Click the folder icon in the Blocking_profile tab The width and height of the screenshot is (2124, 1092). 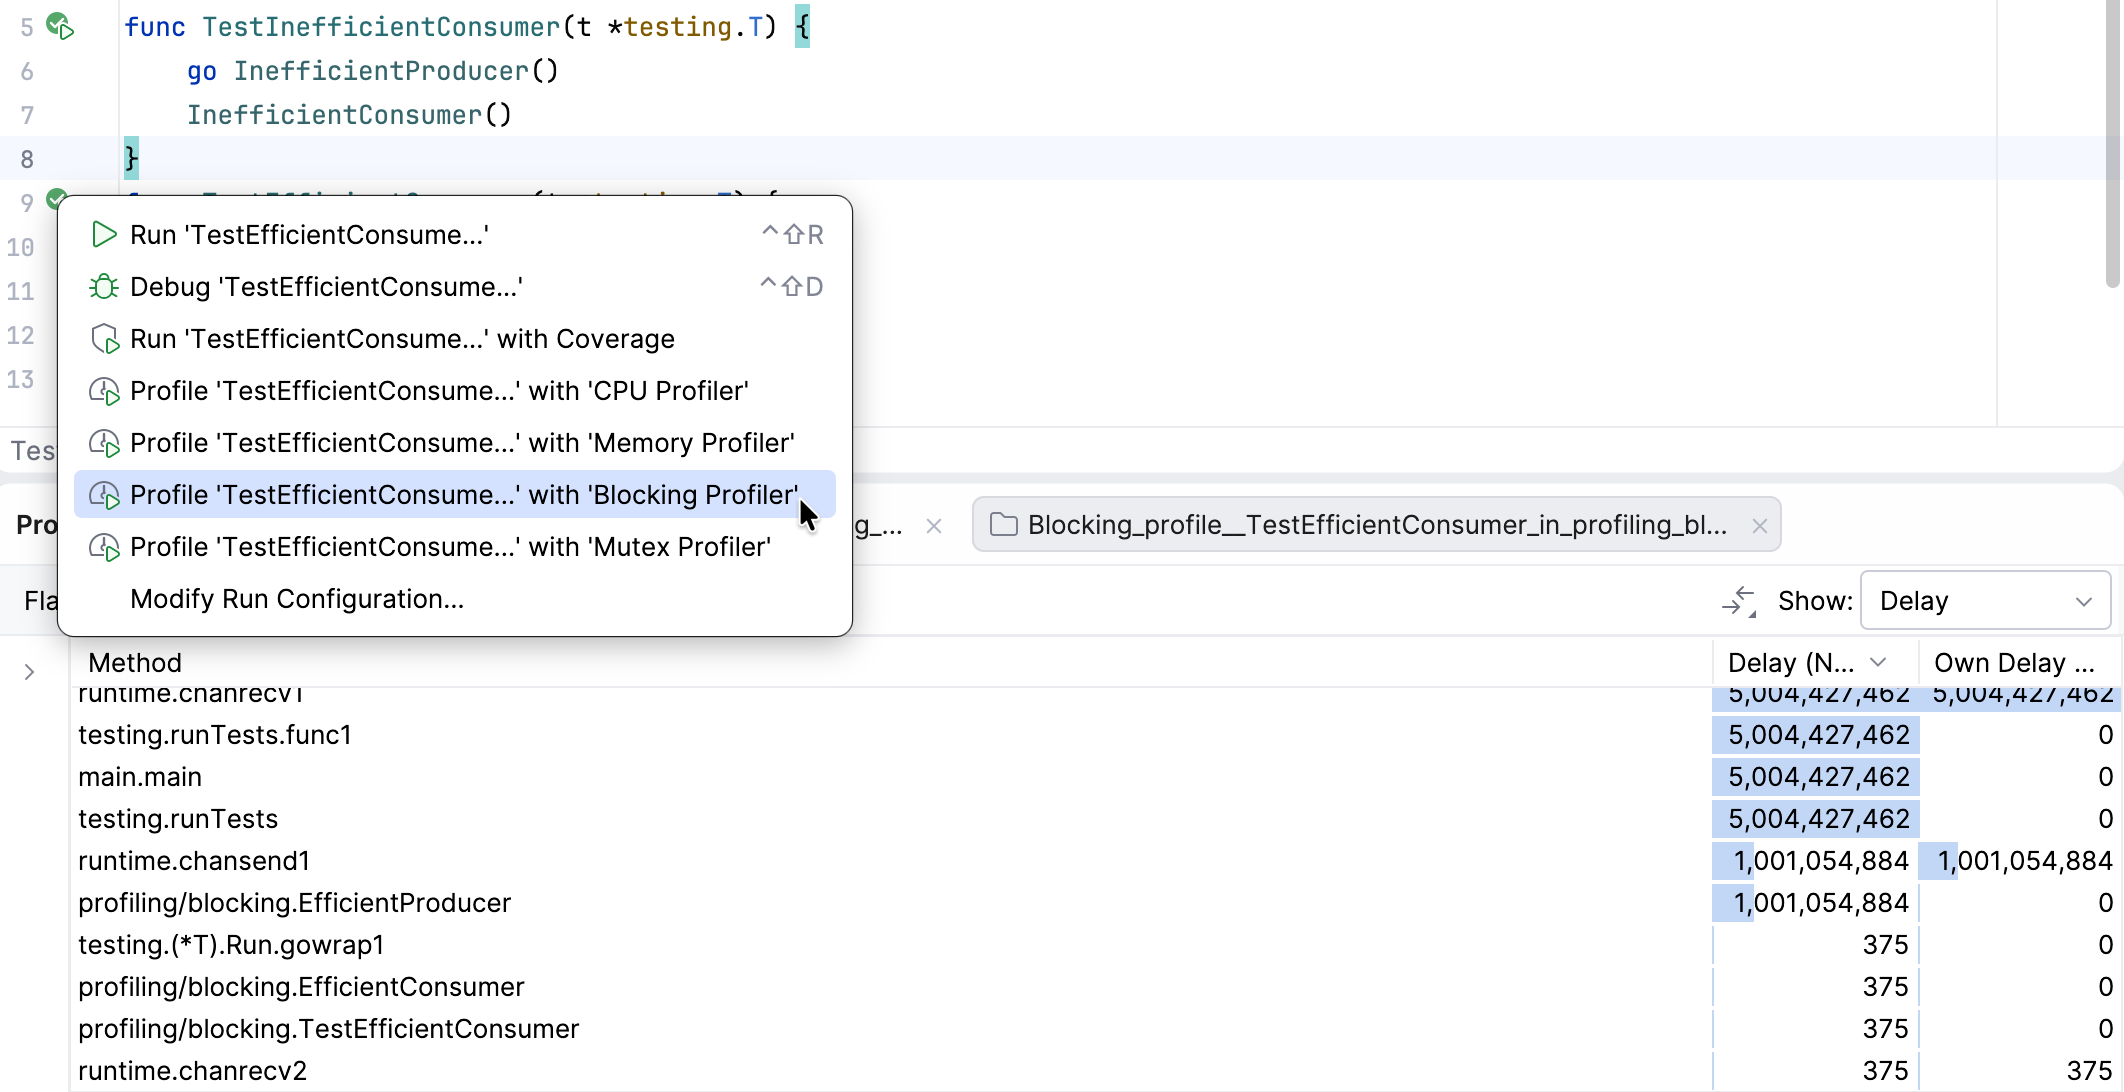click(x=1004, y=524)
